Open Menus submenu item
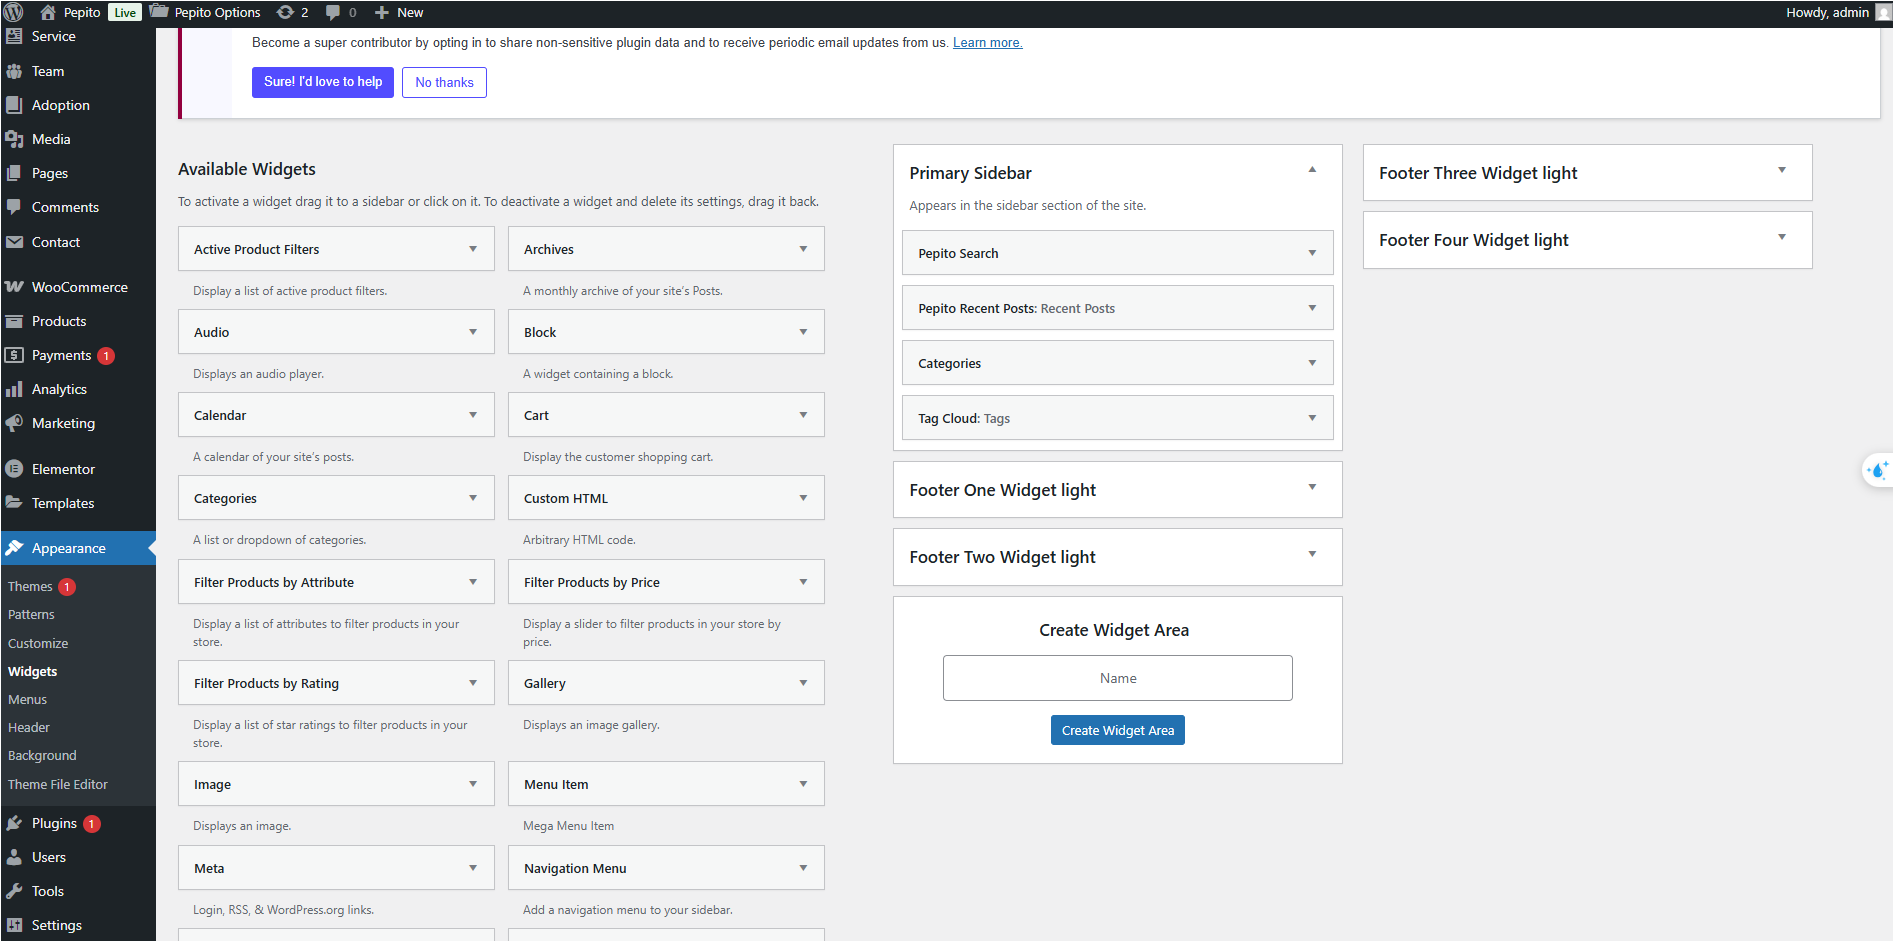This screenshot has width=1894, height=942. tap(27, 700)
